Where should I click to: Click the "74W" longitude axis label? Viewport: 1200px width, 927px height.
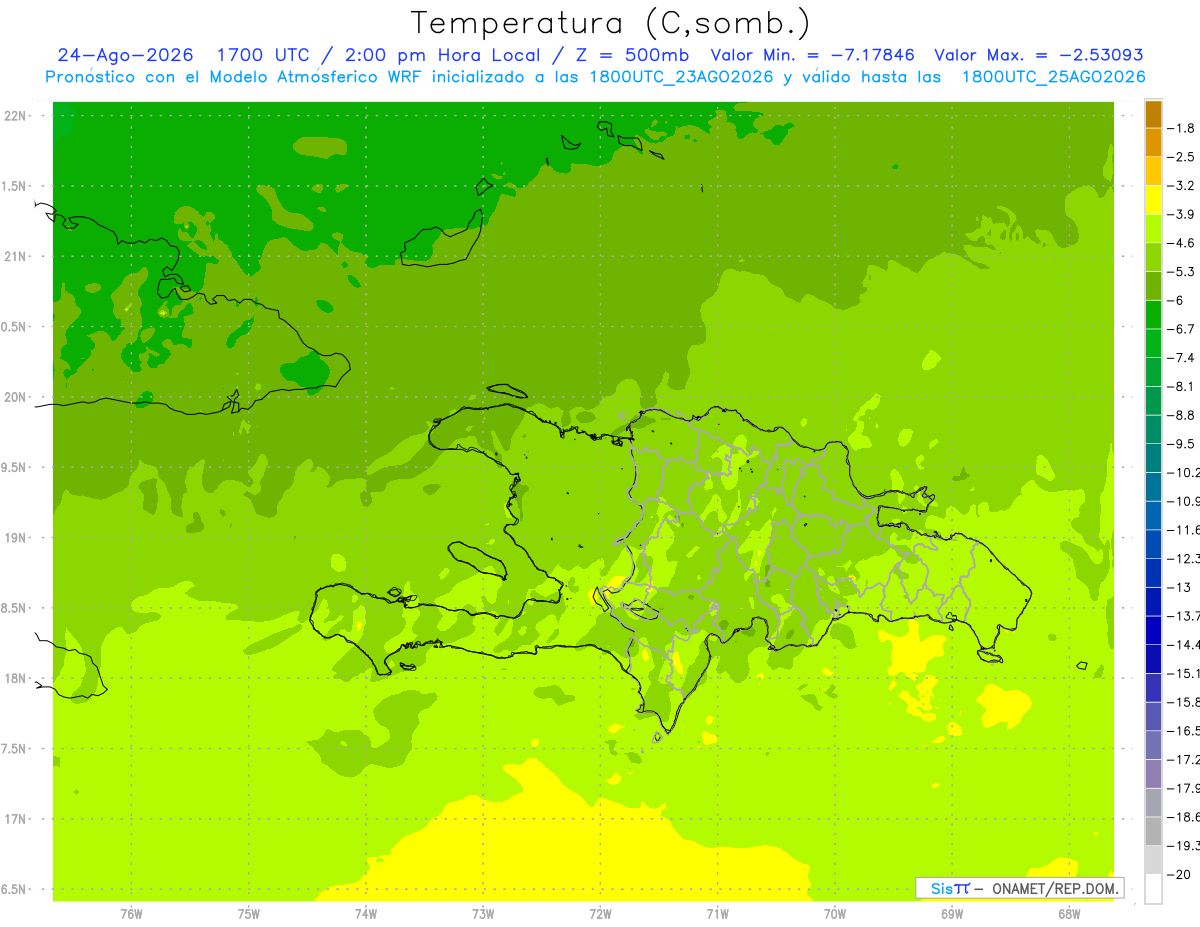click(366, 914)
